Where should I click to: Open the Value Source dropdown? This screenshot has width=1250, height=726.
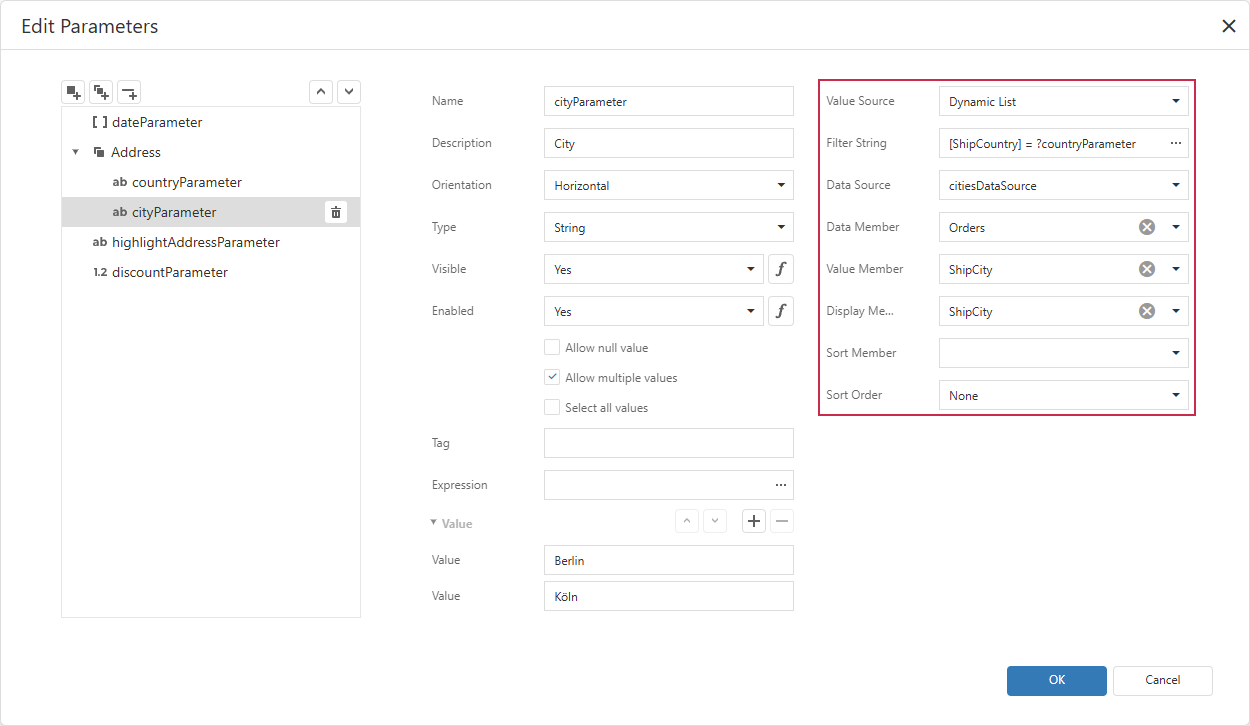coord(1064,101)
